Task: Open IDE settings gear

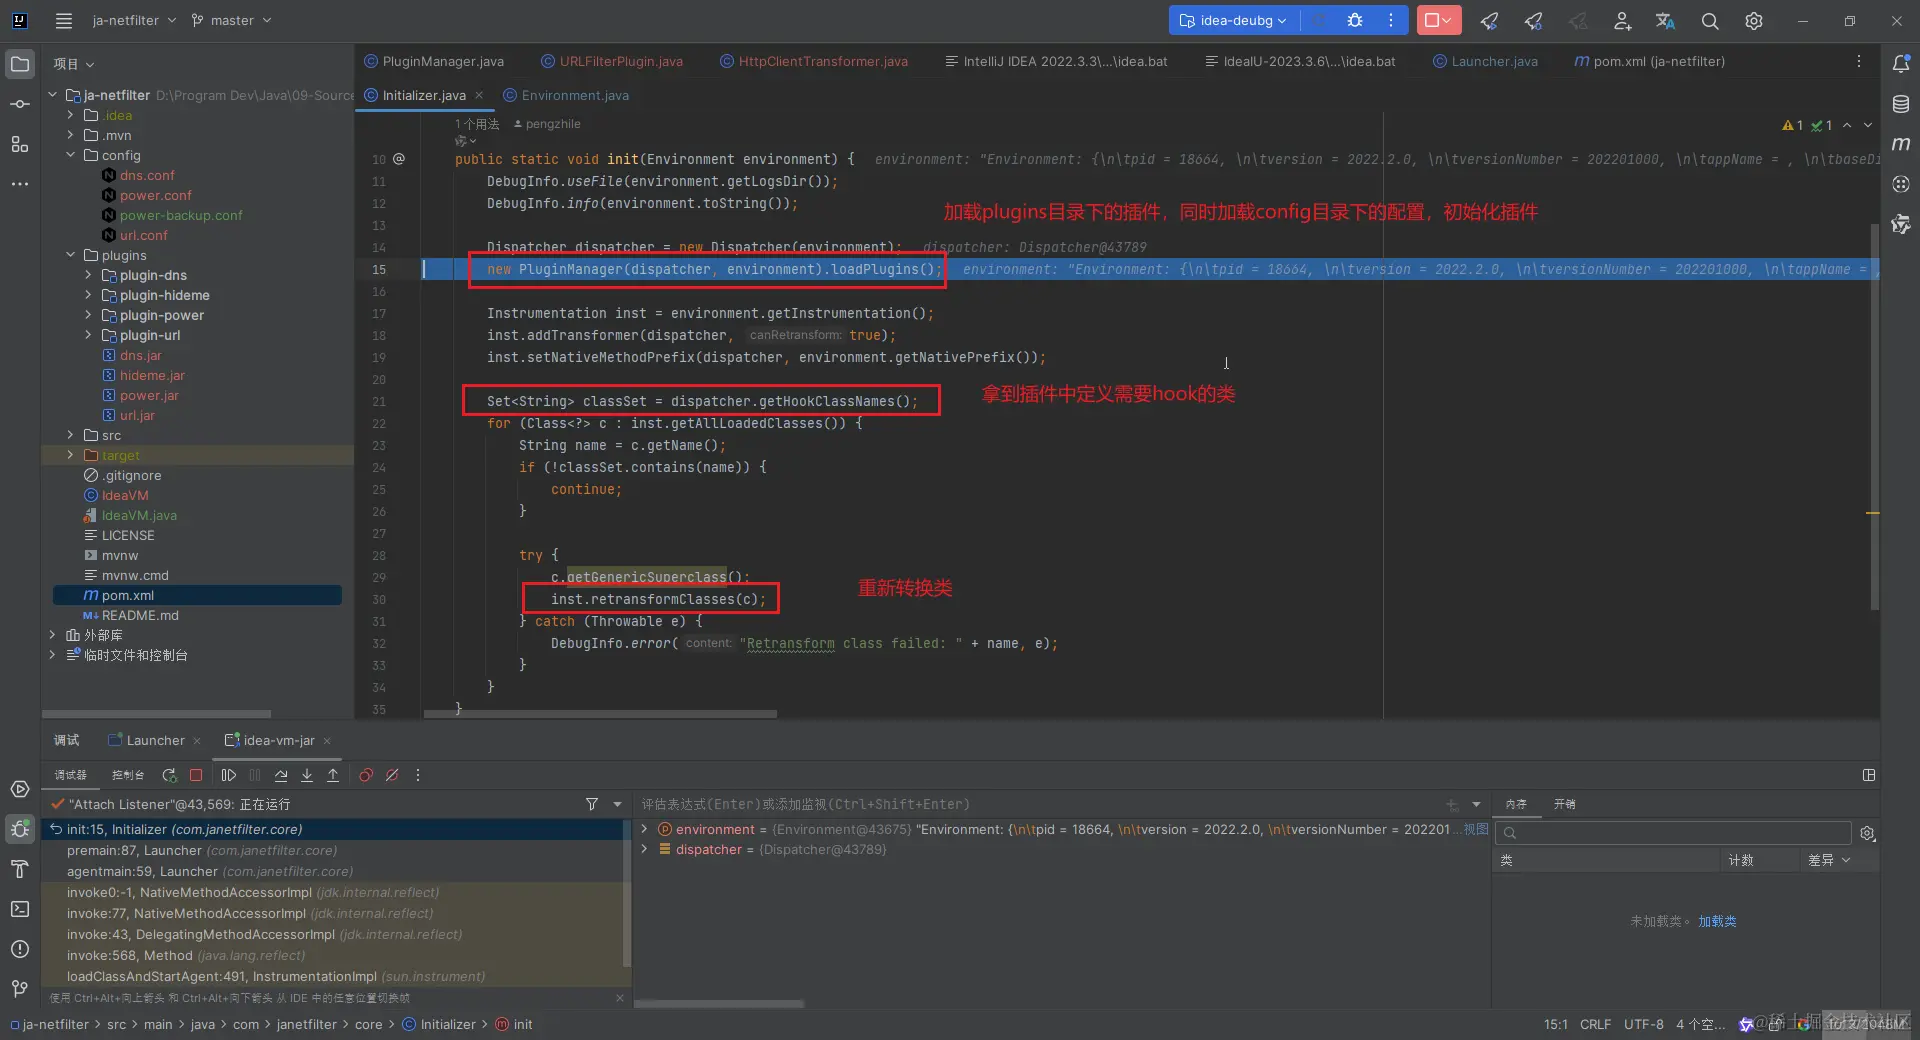Action: point(1754,20)
